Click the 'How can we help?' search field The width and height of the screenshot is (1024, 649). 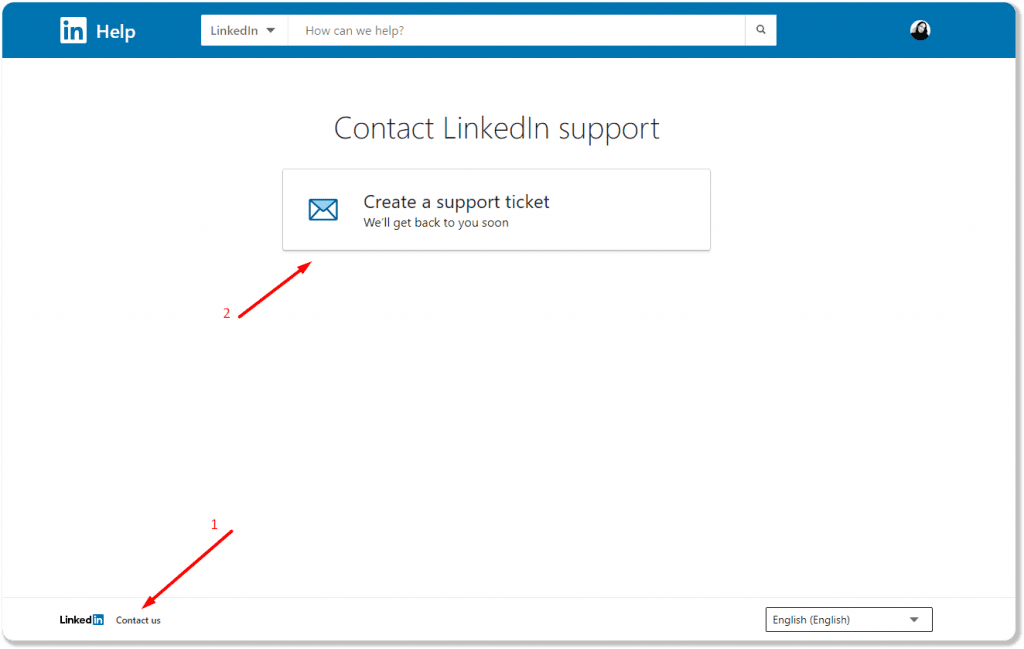(500, 30)
